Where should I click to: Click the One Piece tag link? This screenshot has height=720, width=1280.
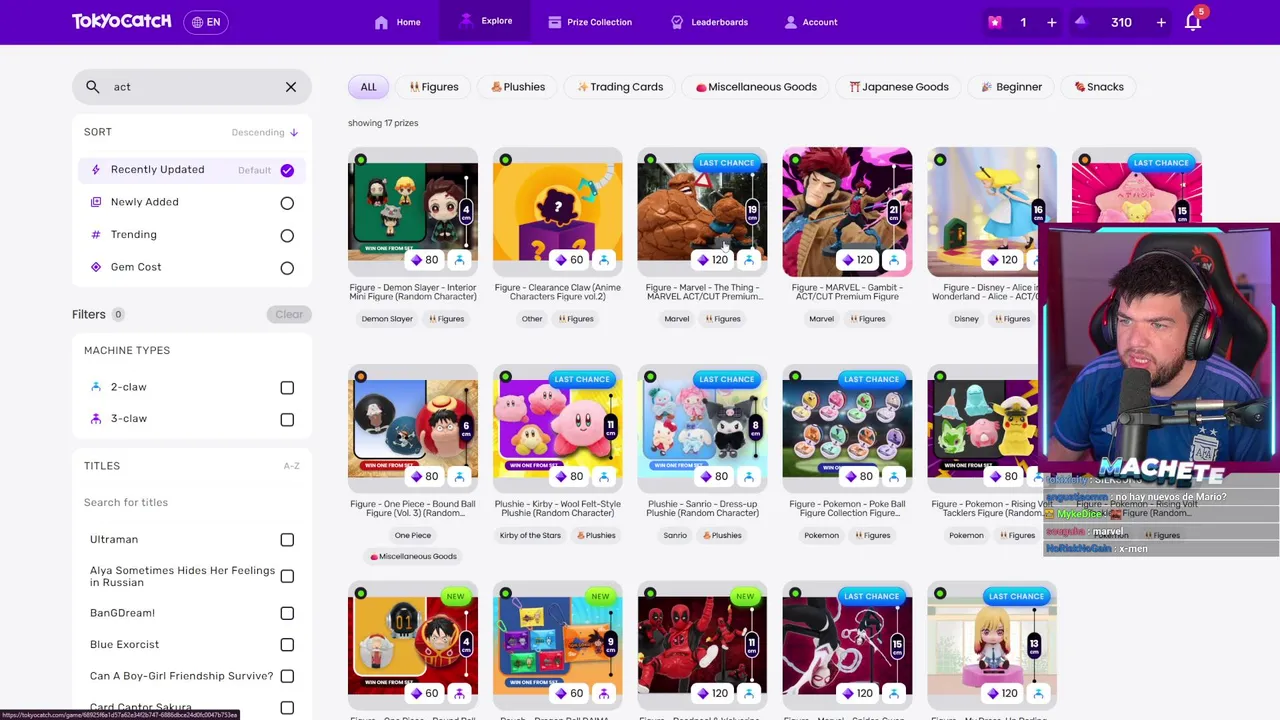click(x=413, y=536)
